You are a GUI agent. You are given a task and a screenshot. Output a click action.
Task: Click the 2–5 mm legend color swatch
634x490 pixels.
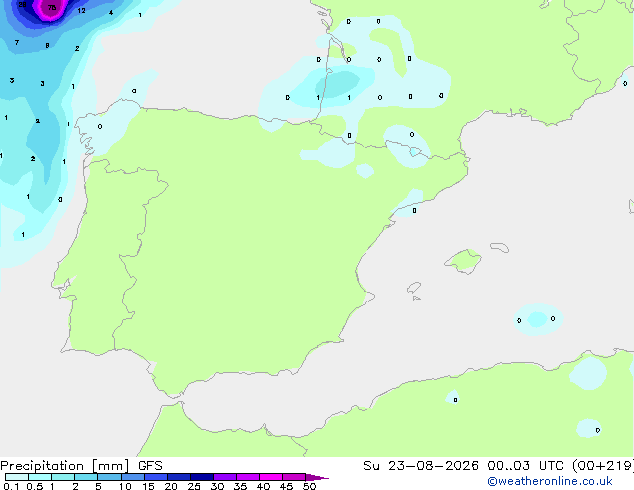[86, 477]
